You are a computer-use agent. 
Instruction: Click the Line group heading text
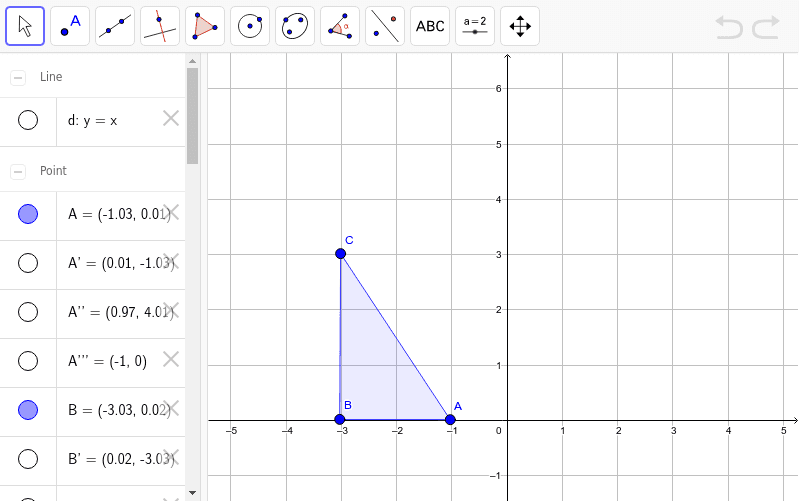[x=51, y=77]
